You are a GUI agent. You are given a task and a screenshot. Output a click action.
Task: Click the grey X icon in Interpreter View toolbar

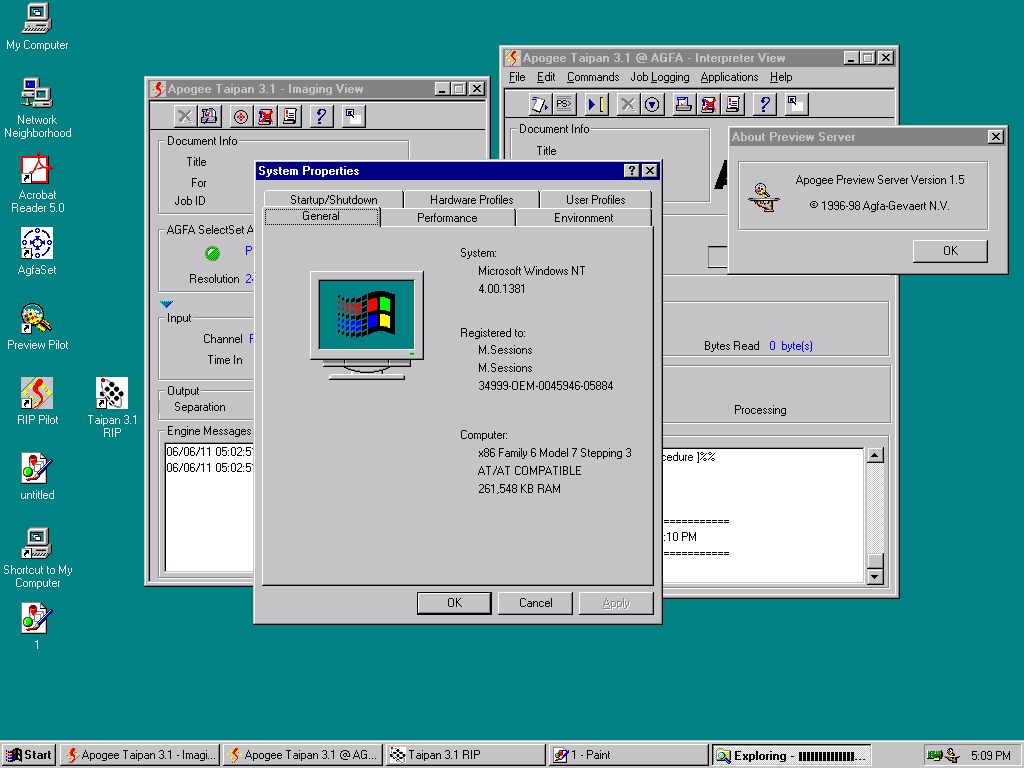(628, 104)
